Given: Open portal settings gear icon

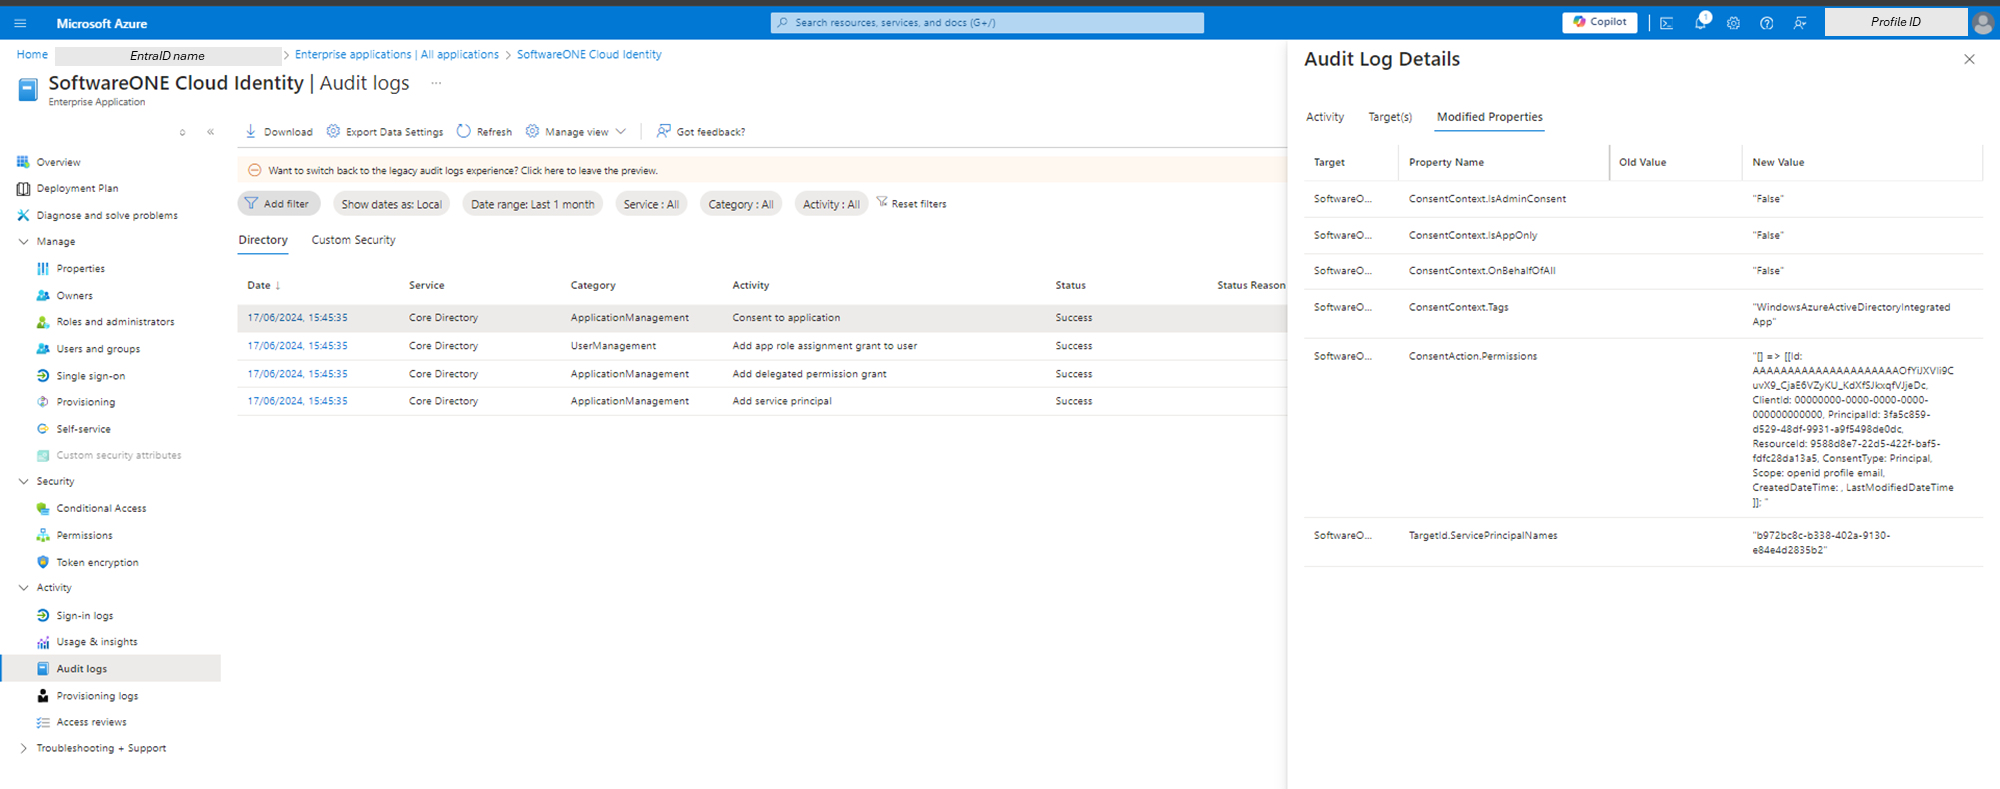Looking at the screenshot, I should pos(1733,23).
